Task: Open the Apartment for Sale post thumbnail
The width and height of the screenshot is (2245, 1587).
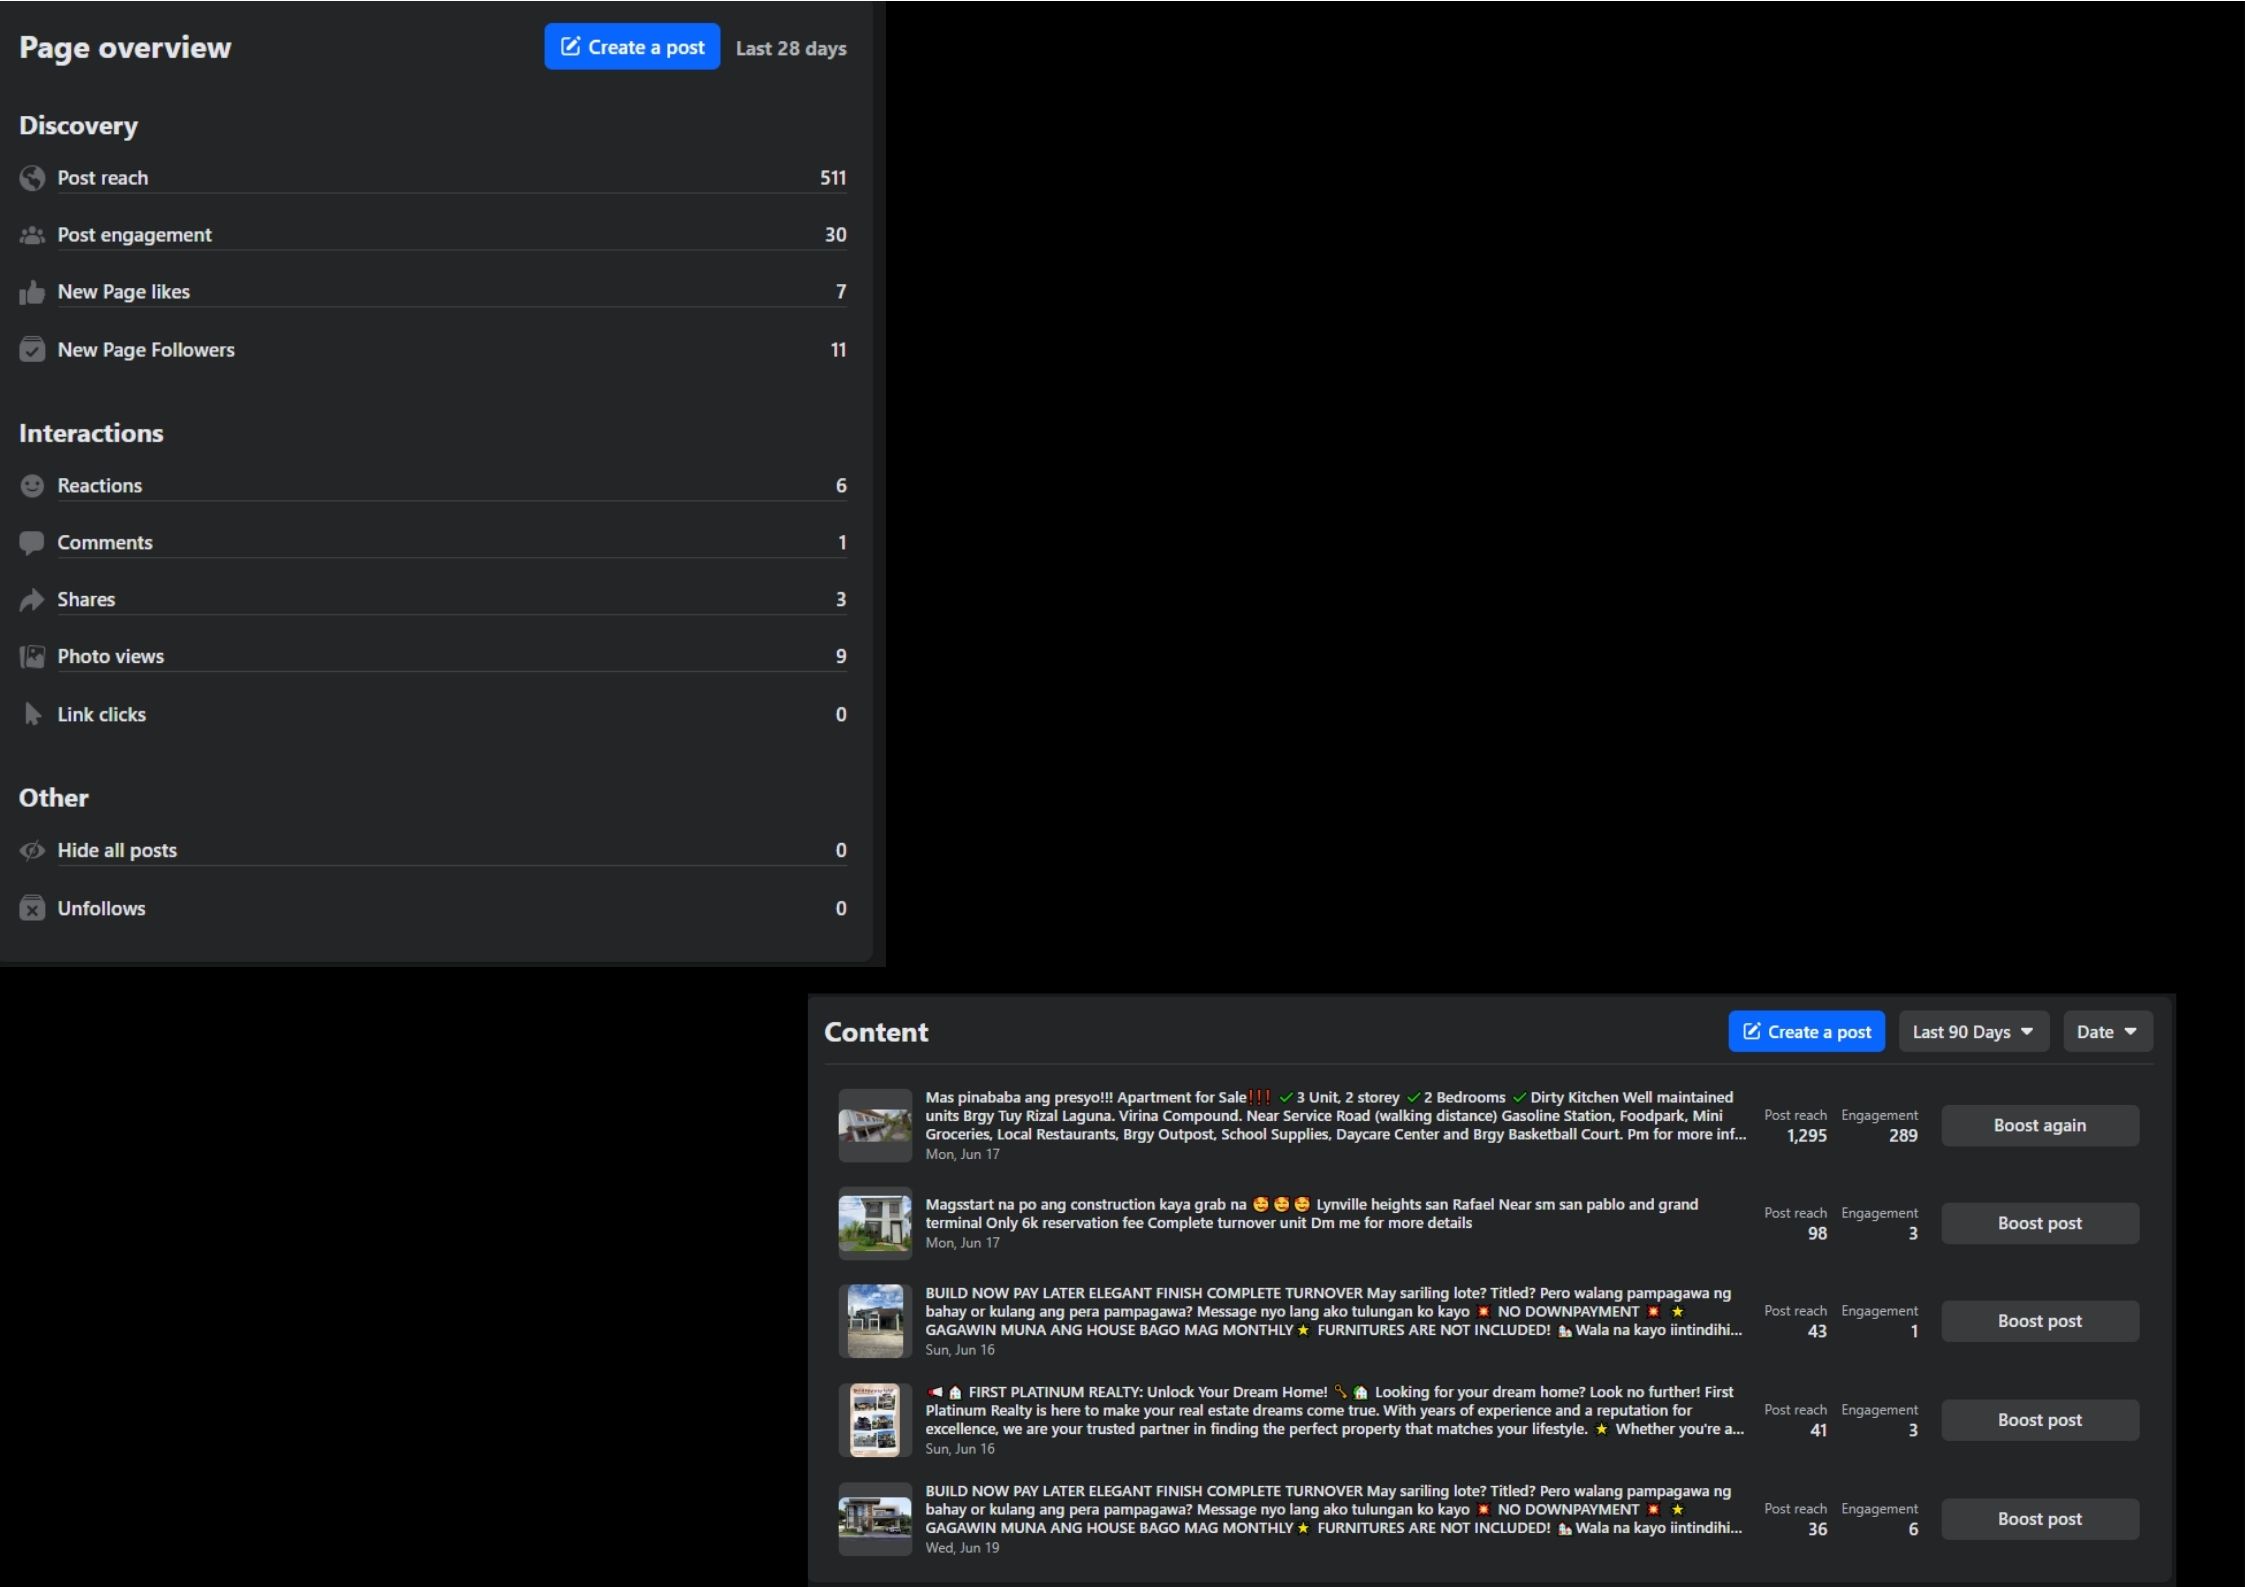Action: click(x=874, y=1125)
